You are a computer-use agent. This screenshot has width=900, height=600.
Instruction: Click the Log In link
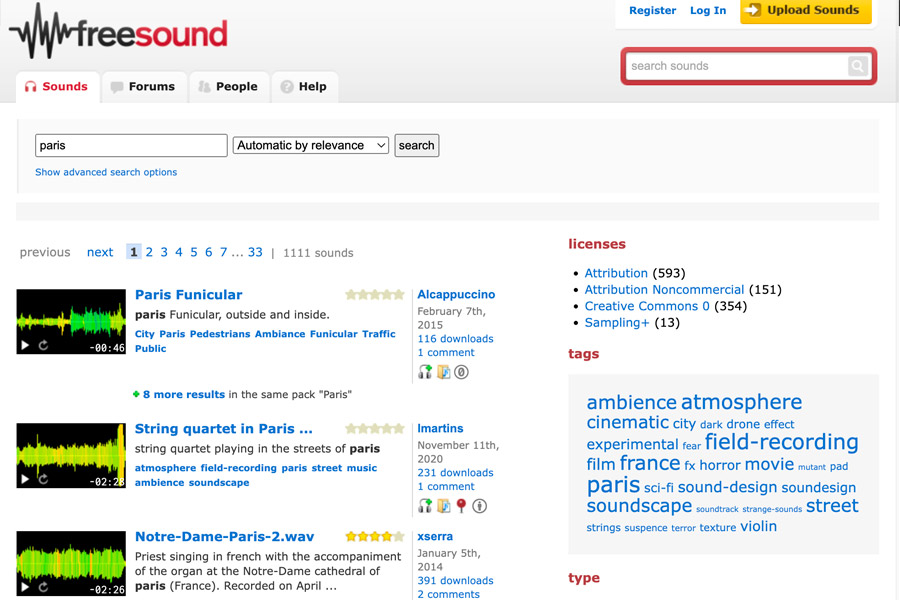pyautogui.click(x=708, y=10)
